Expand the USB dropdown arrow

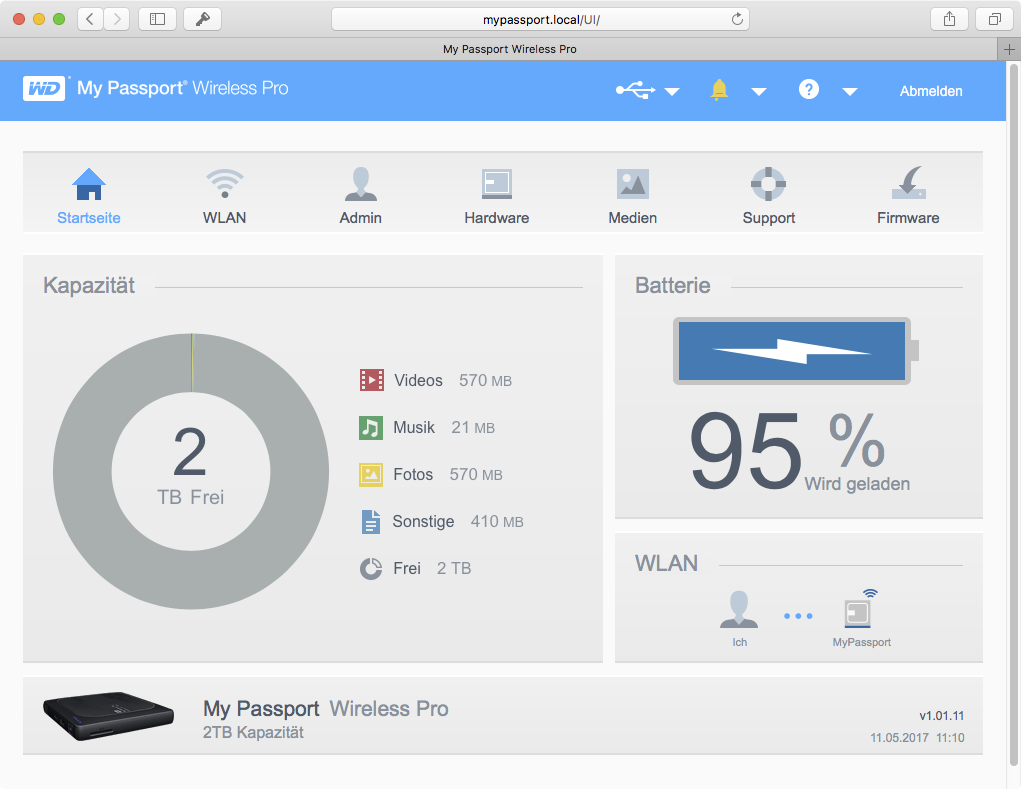[672, 92]
